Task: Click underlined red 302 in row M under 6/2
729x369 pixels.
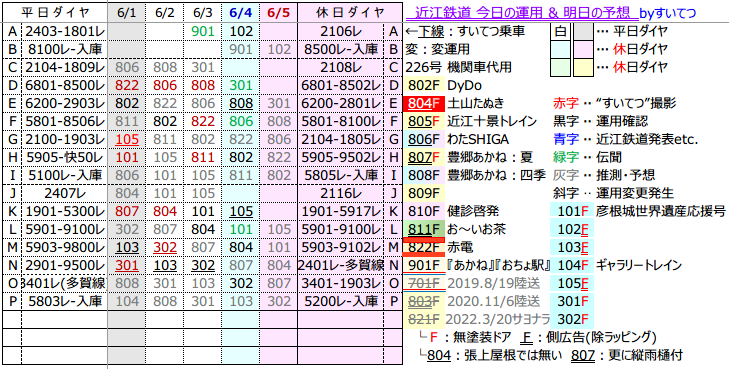Action: pyautogui.click(x=165, y=248)
